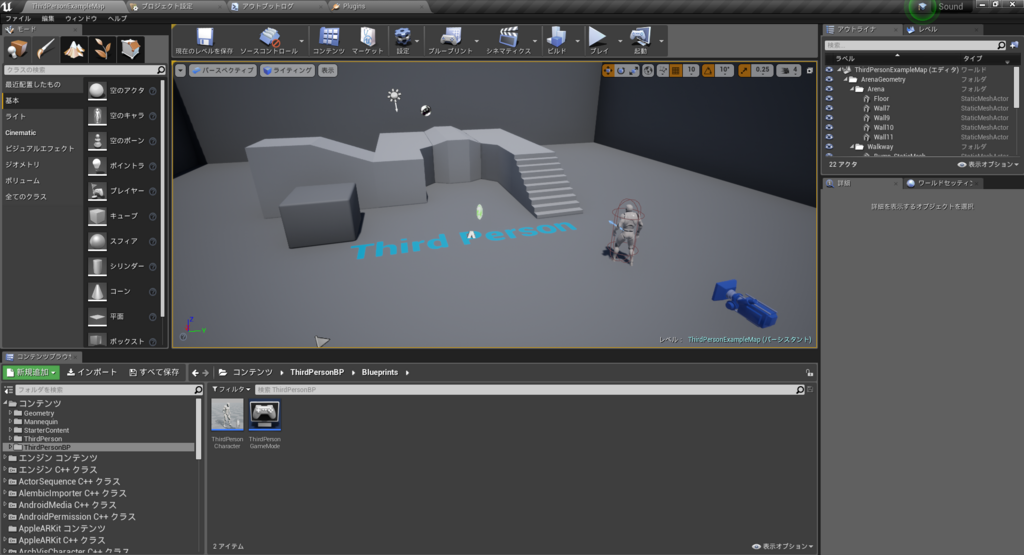Open the File menu
Viewport: 1024px width, 555px height.
tap(18, 19)
